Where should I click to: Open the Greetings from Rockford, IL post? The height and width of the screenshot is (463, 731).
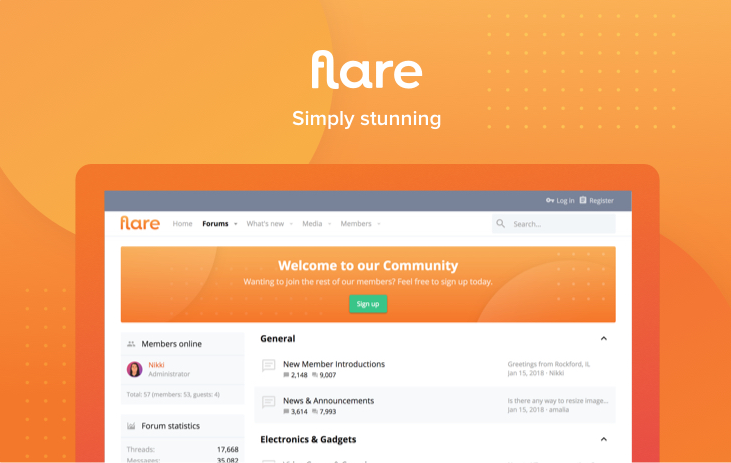[x=548, y=364]
